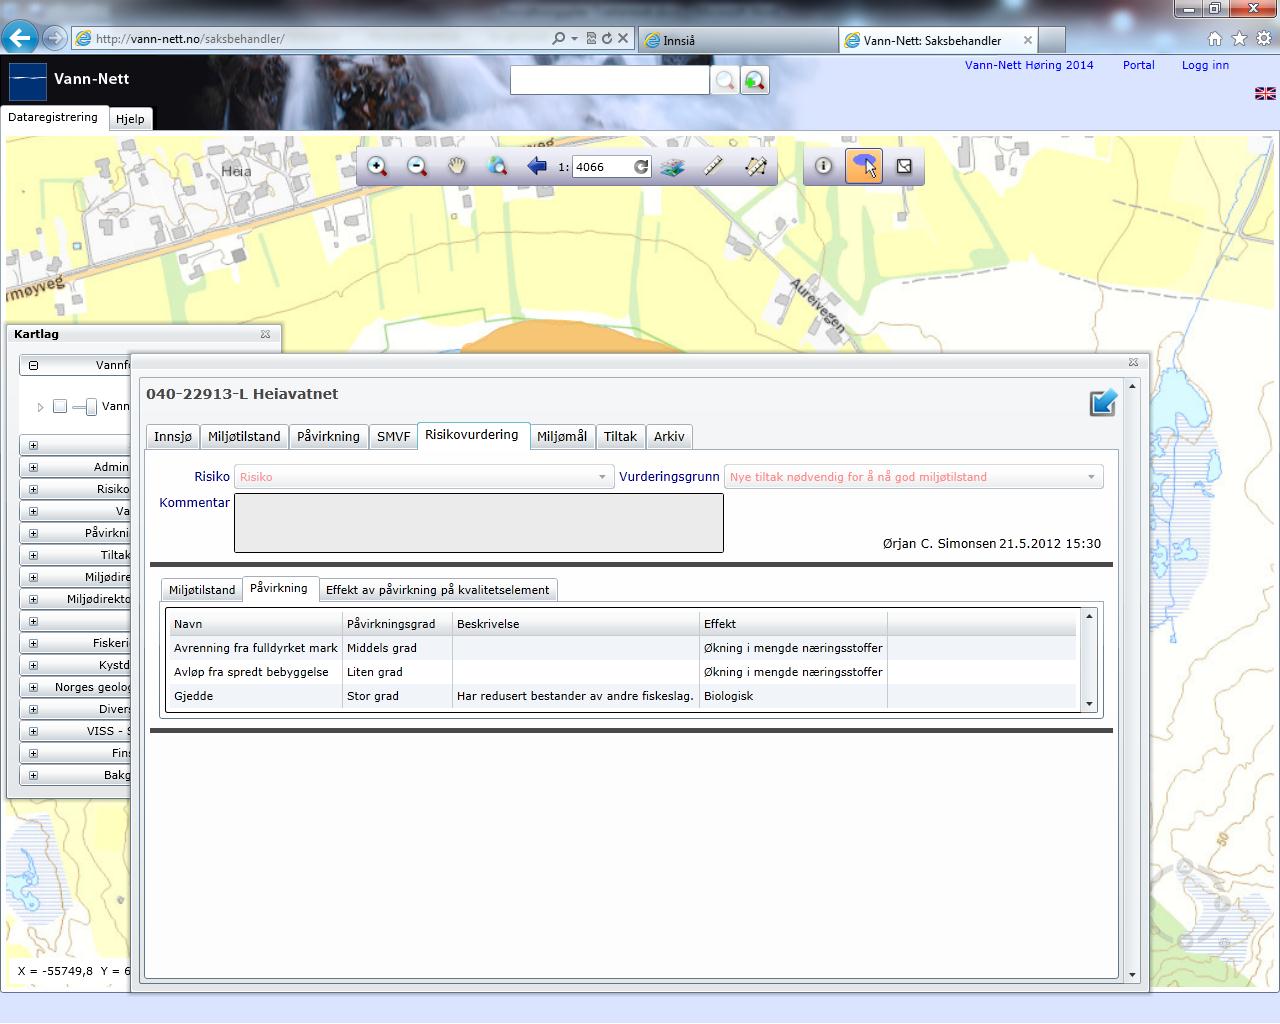1280x1024 pixels.
Task: Switch to the upper Påvirkning tab
Action: (328, 437)
